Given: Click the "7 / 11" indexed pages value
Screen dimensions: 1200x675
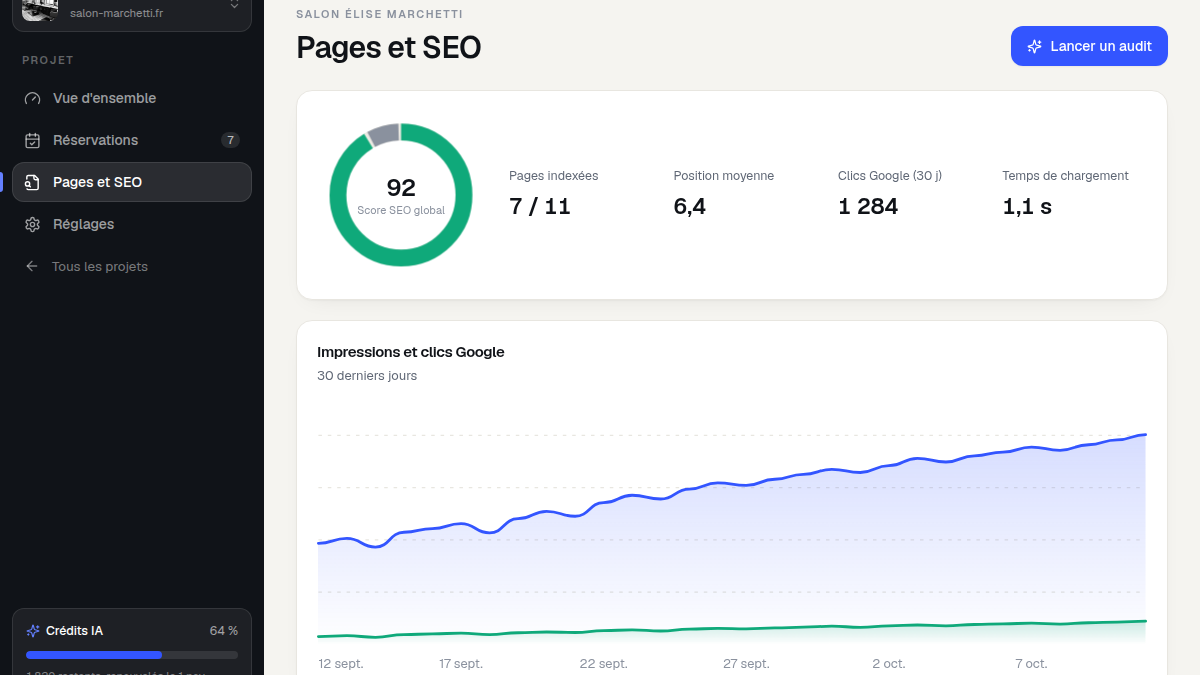Looking at the screenshot, I should pyautogui.click(x=540, y=207).
